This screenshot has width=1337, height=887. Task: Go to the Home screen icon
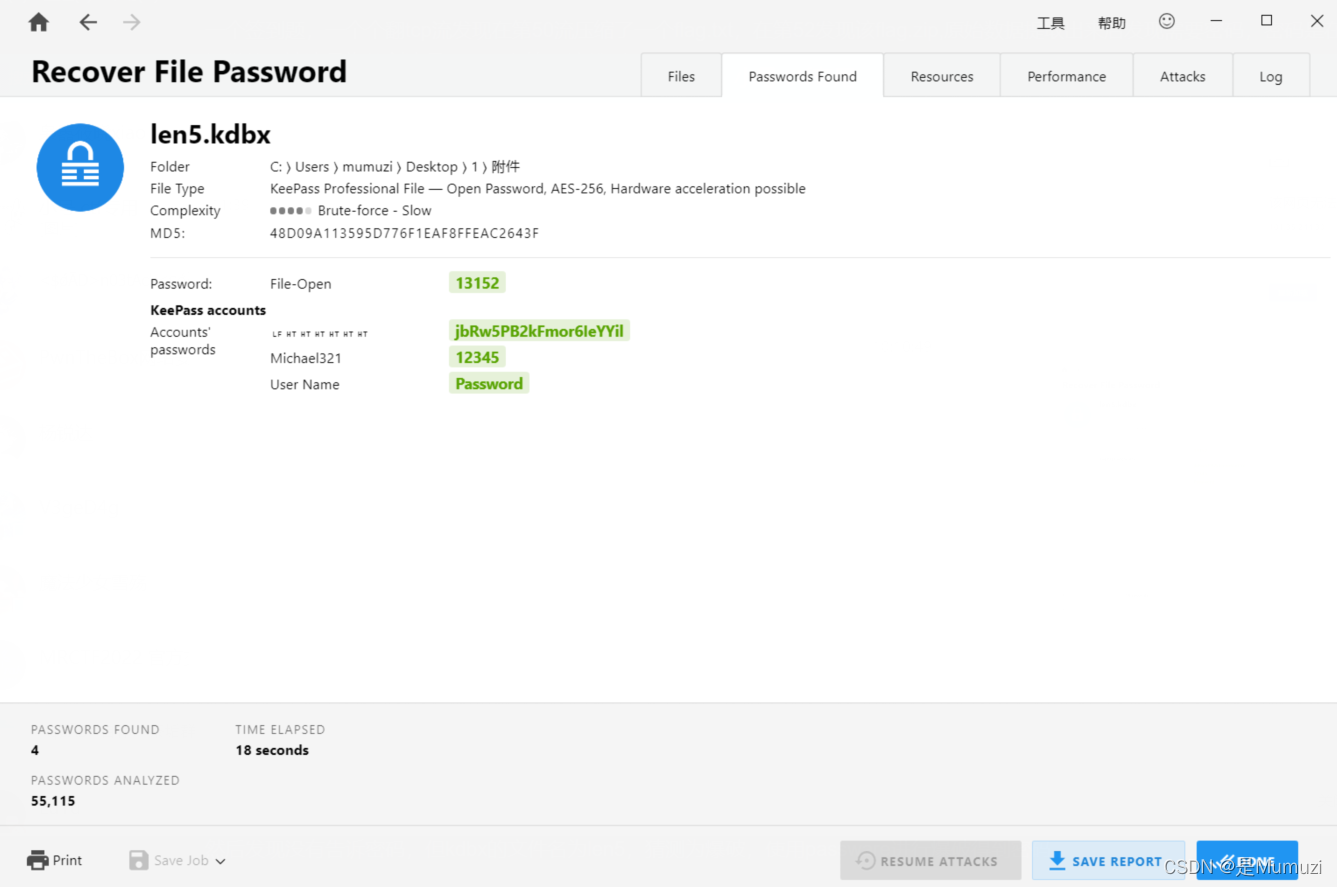(39, 22)
